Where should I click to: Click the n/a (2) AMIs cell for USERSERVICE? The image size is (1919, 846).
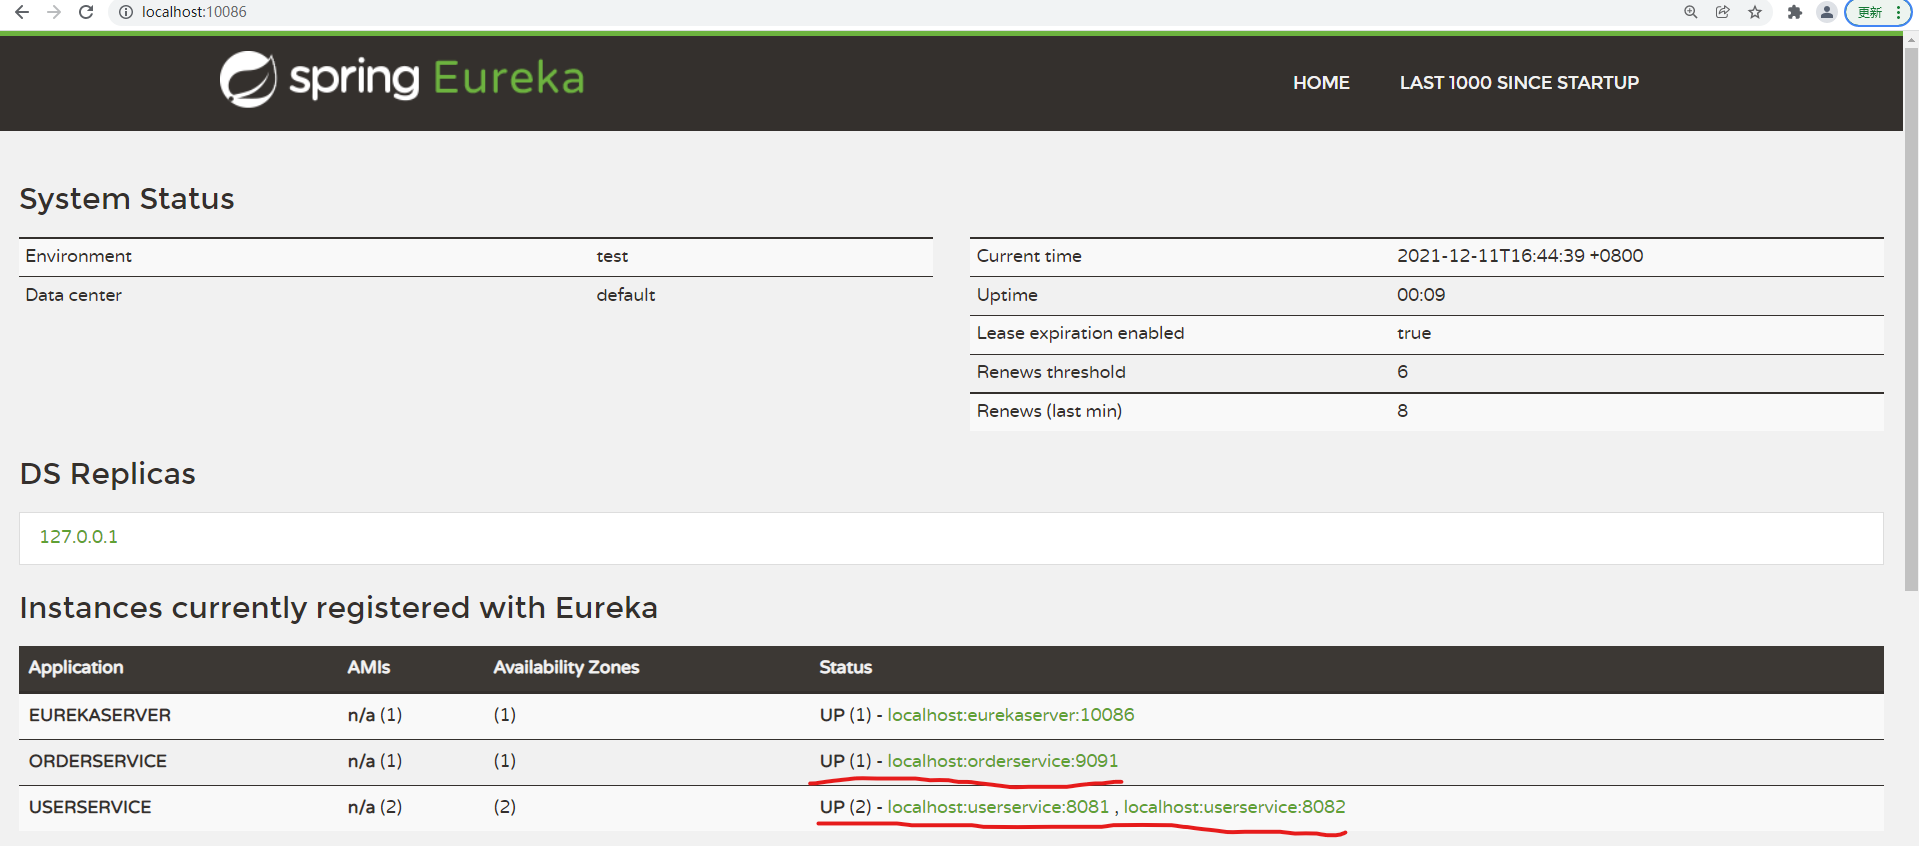click(x=375, y=807)
